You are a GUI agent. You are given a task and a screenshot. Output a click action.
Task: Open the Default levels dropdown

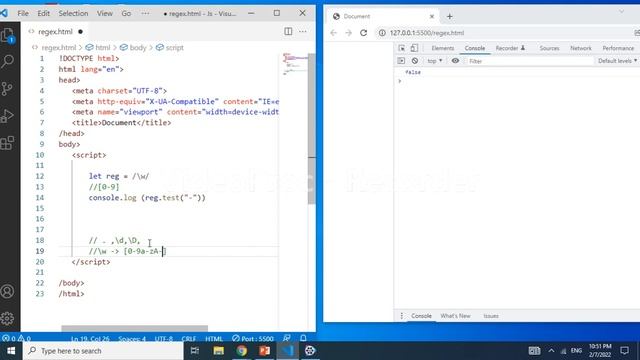(x=617, y=61)
